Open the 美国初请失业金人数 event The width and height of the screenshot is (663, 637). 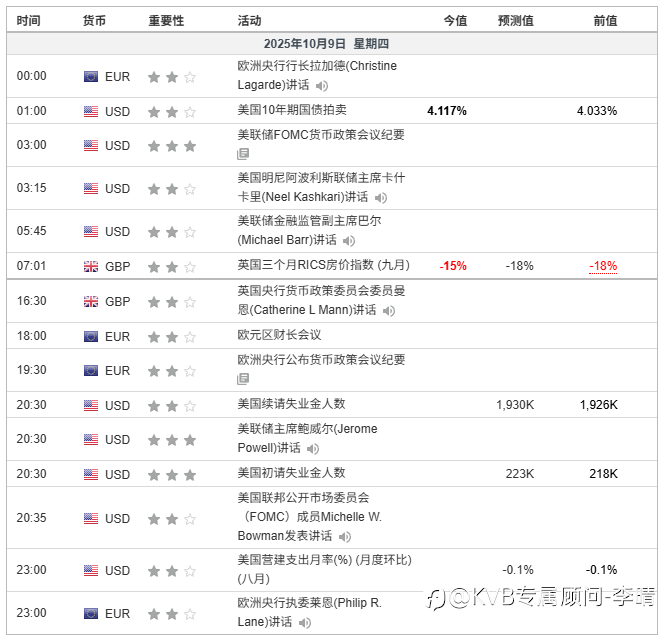[x=292, y=473]
